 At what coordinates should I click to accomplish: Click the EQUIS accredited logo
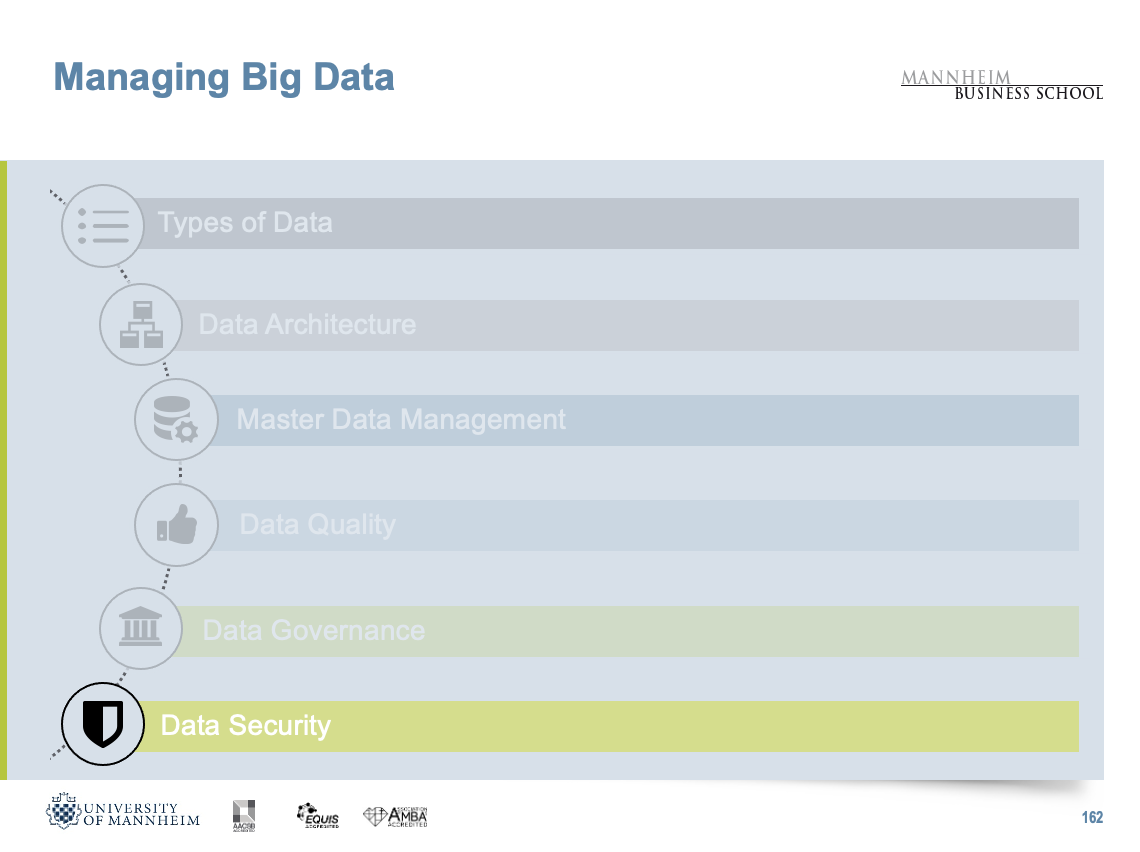coord(318,815)
